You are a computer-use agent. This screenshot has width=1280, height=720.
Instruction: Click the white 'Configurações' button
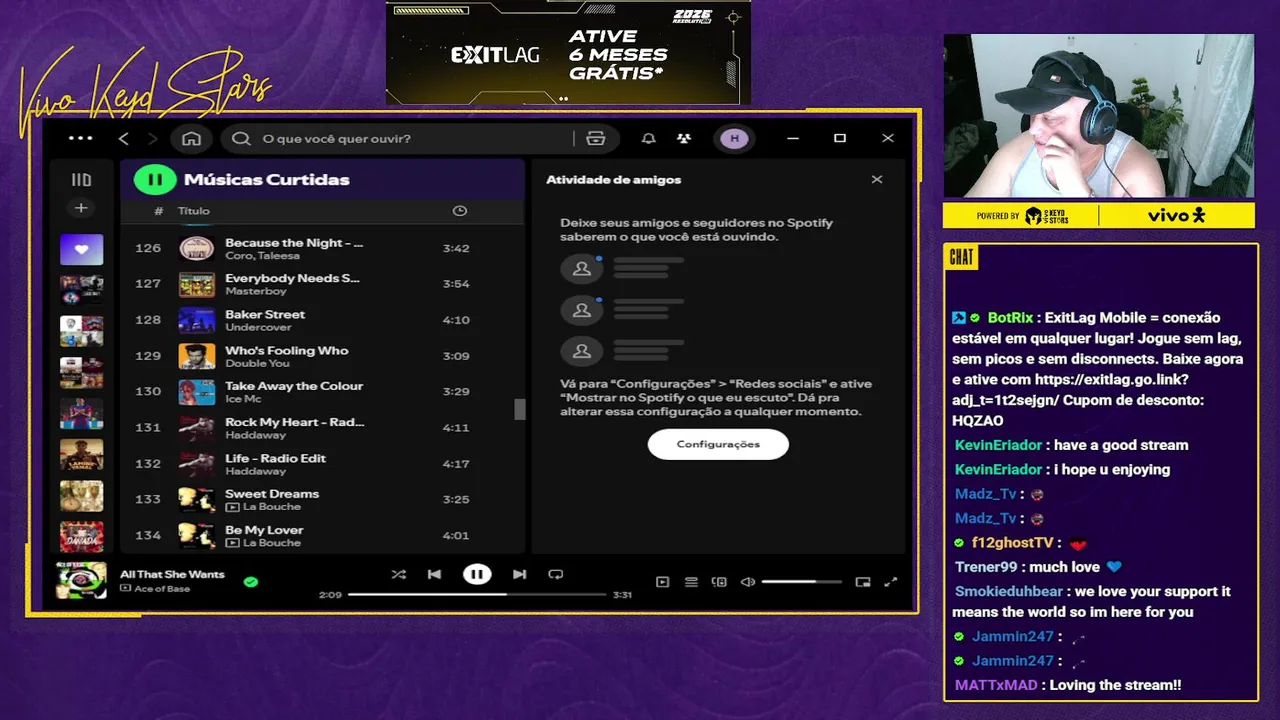(718, 444)
